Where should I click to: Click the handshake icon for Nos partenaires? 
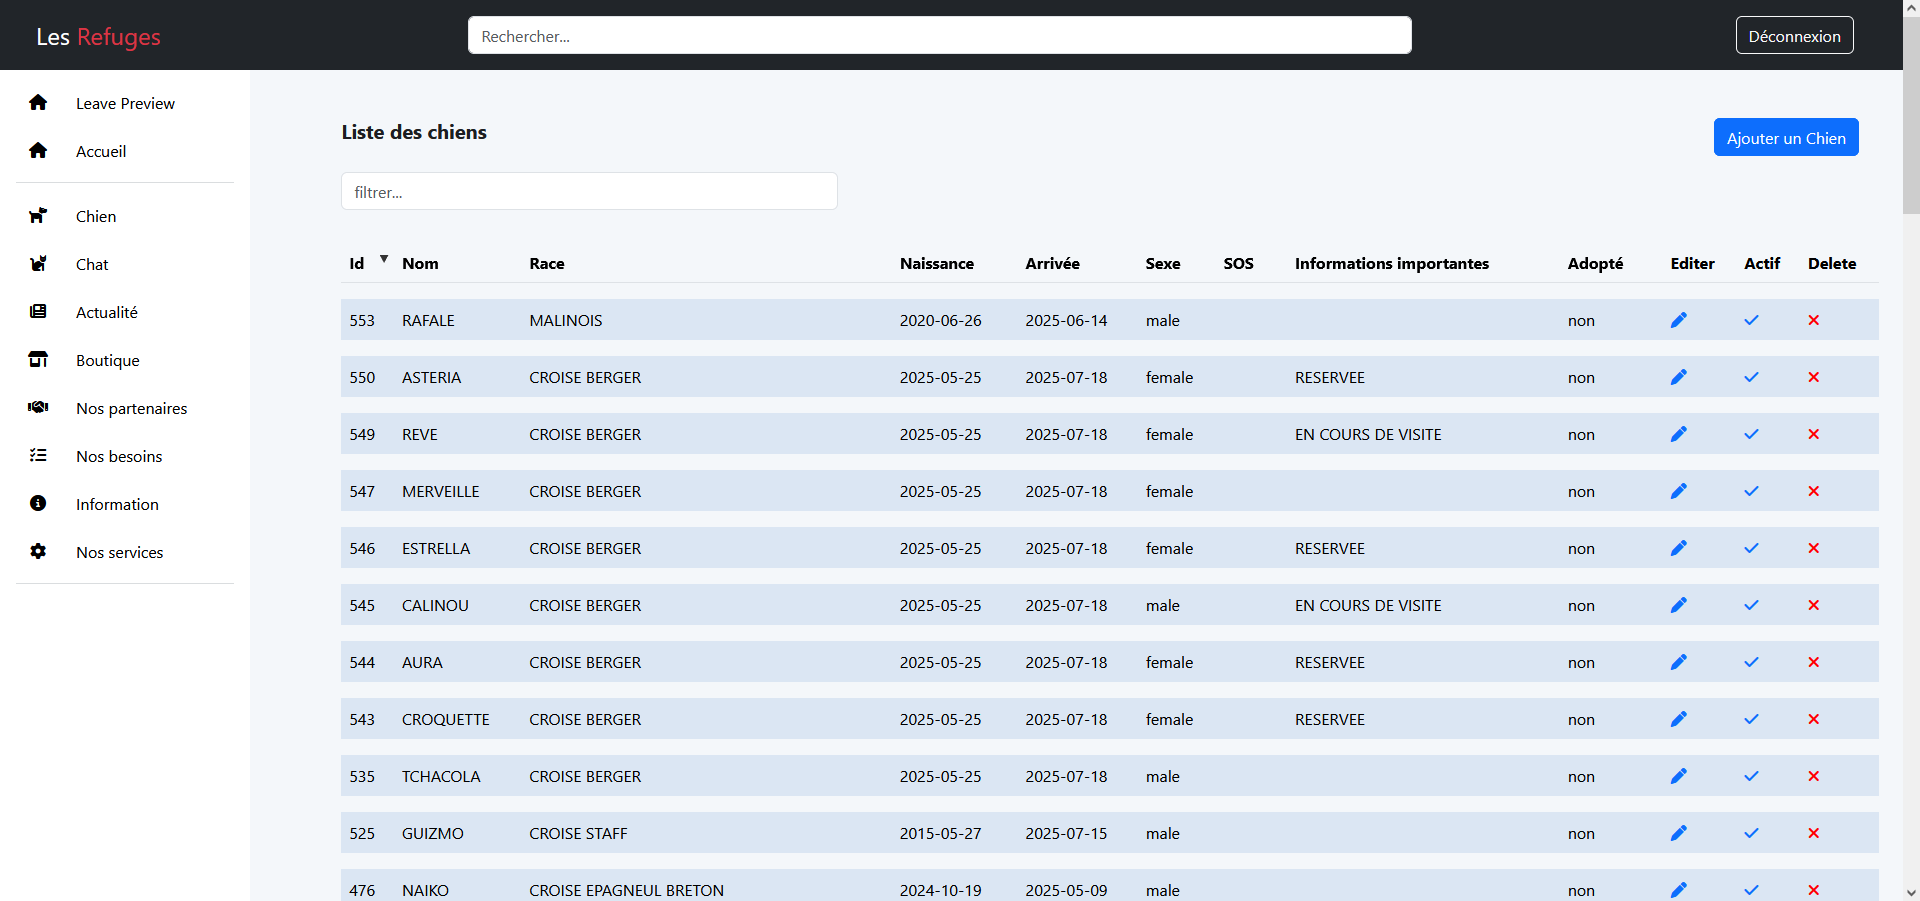click(38, 408)
